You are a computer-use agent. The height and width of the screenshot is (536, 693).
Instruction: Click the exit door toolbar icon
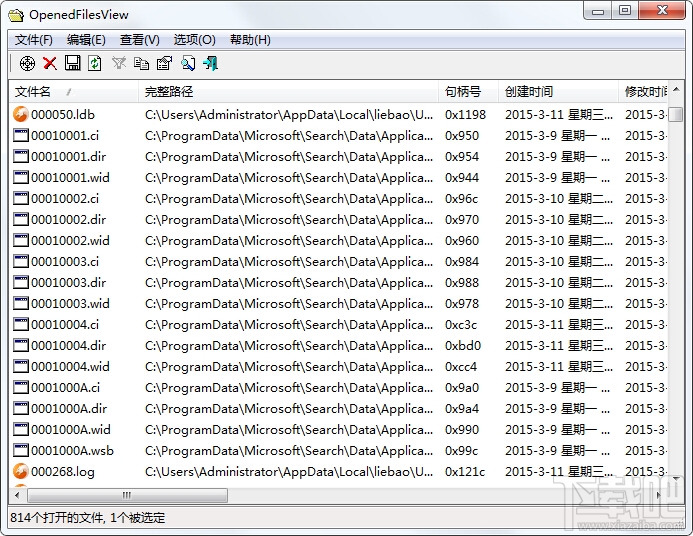click(x=210, y=63)
